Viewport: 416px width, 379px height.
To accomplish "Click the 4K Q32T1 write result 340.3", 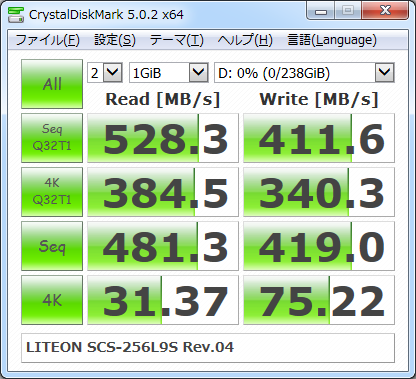I will pyautogui.click(x=319, y=192).
